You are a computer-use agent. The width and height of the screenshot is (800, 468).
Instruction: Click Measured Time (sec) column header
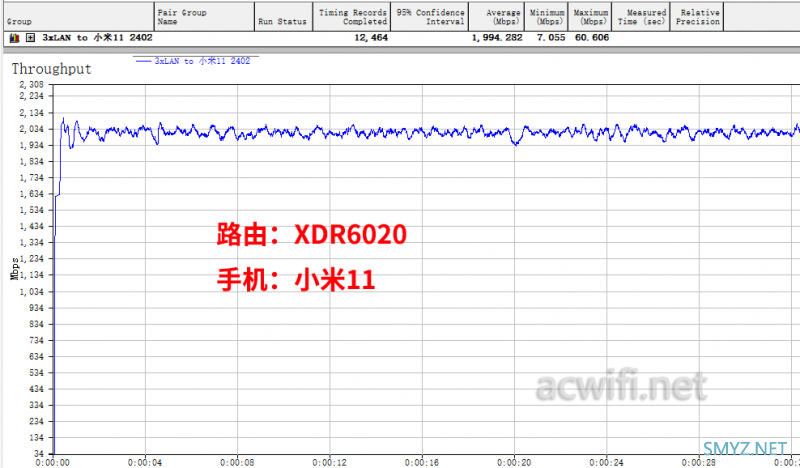[x=641, y=17]
